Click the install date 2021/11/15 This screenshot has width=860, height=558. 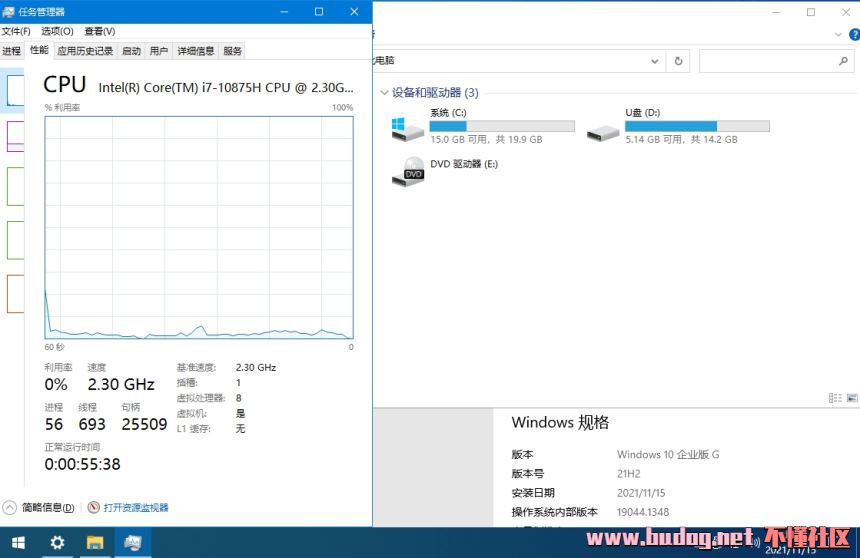641,493
